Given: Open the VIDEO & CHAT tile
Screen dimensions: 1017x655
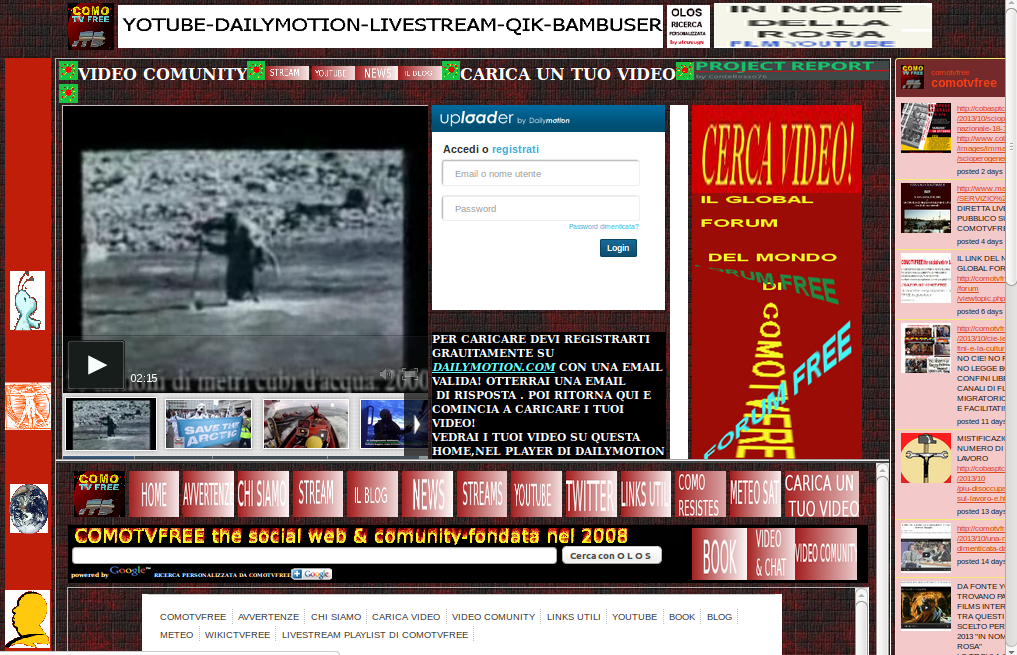Looking at the screenshot, I should (x=771, y=554).
